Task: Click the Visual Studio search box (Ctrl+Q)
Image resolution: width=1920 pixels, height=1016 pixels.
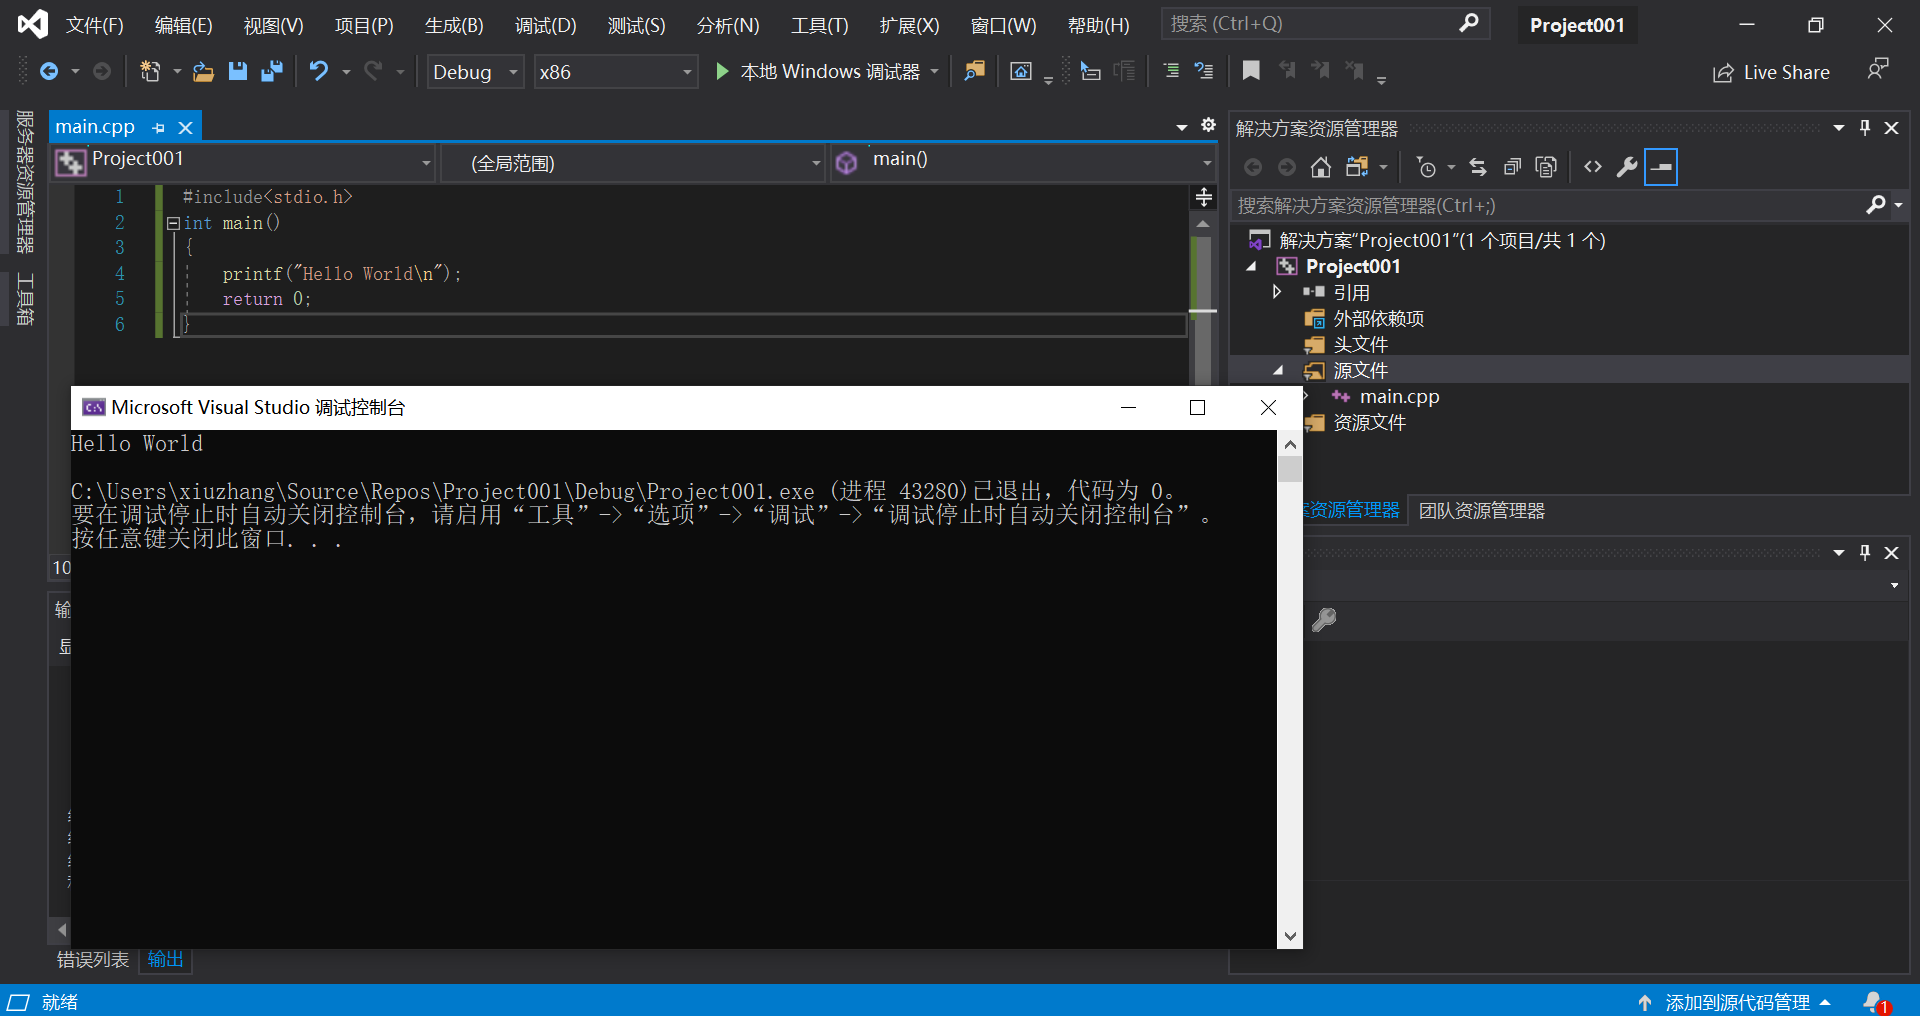Action: coord(1325,24)
